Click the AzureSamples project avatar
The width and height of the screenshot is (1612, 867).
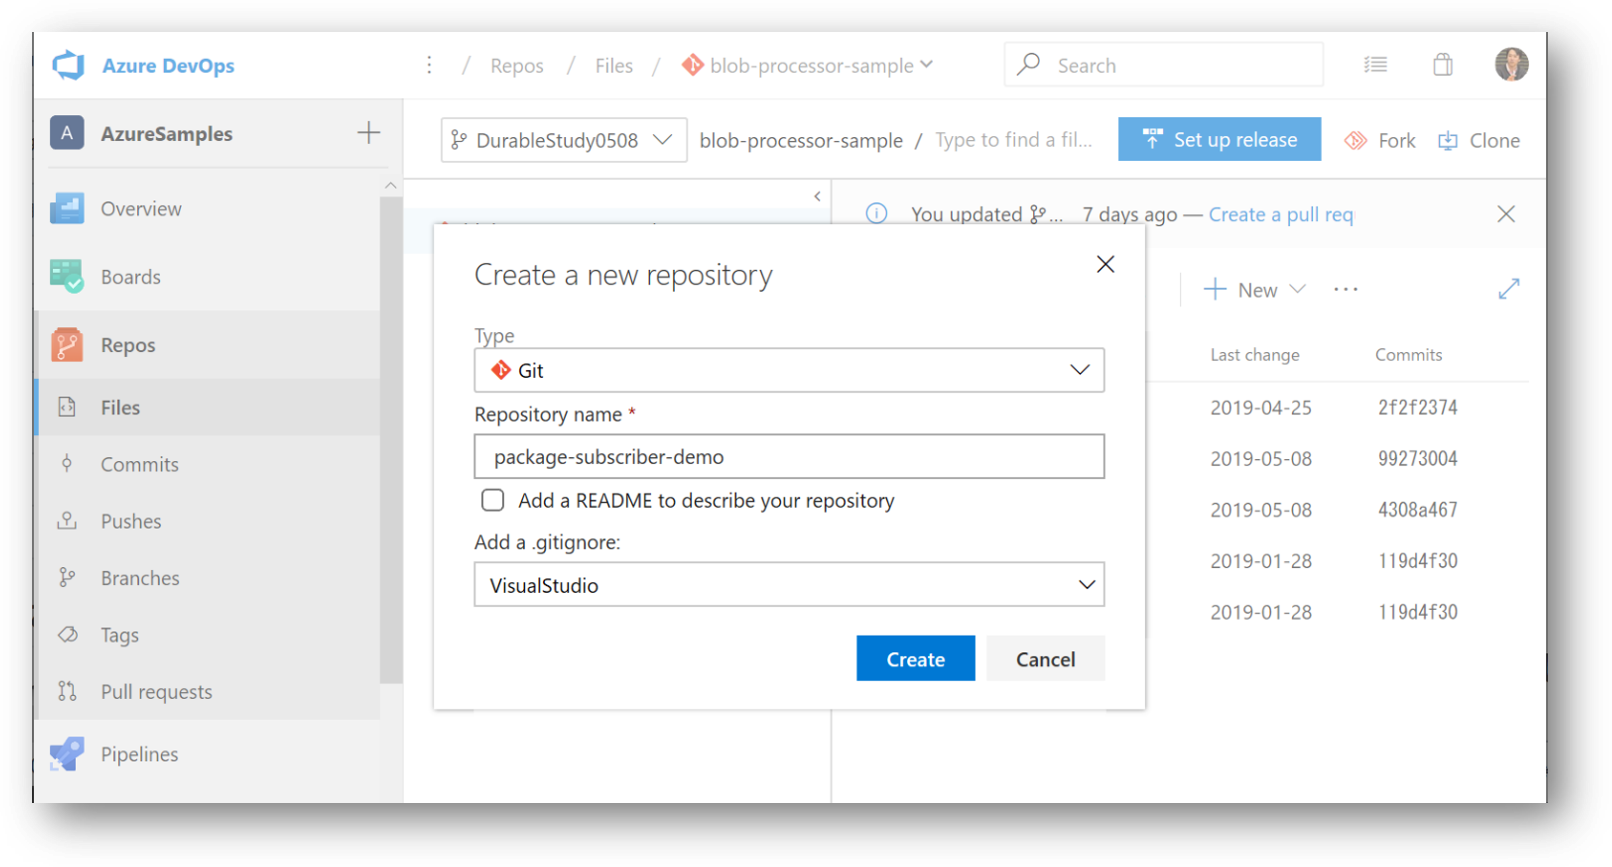[67, 133]
